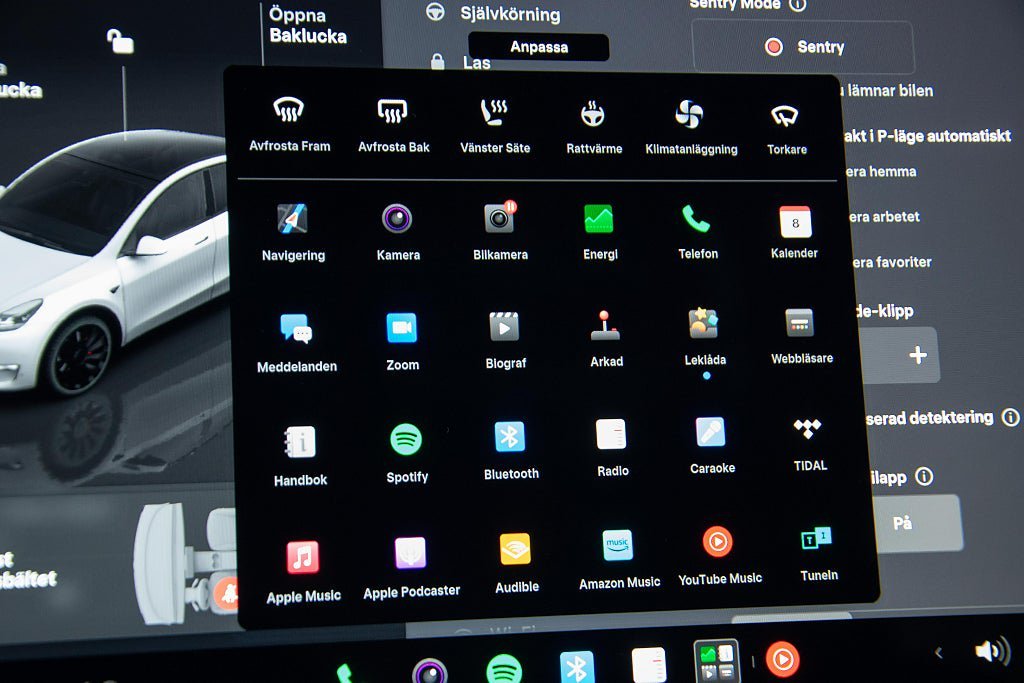
Task: Launch the Audible app
Action: coord(517,564)
